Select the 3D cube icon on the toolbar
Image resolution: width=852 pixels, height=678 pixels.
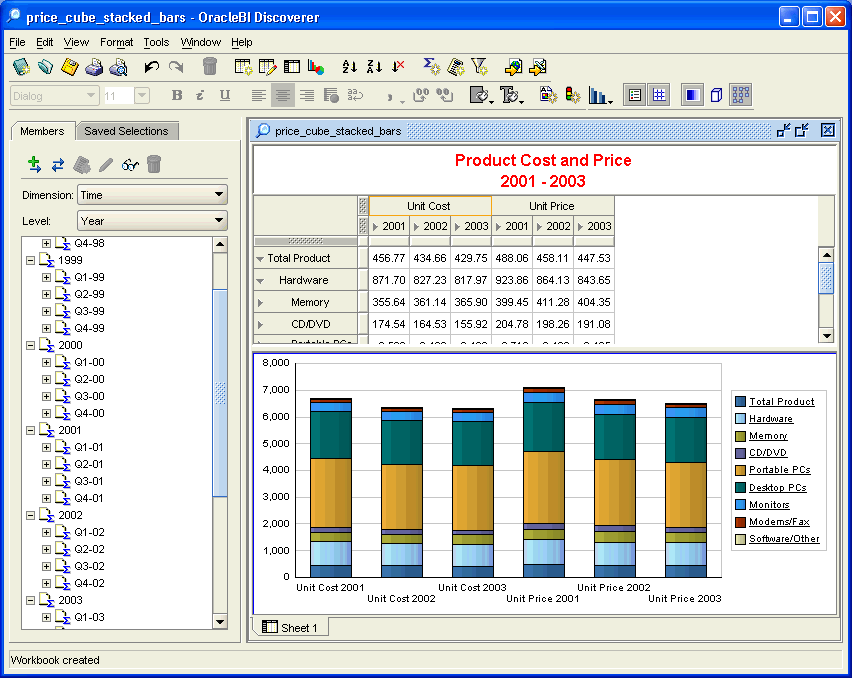click(716, 94)
